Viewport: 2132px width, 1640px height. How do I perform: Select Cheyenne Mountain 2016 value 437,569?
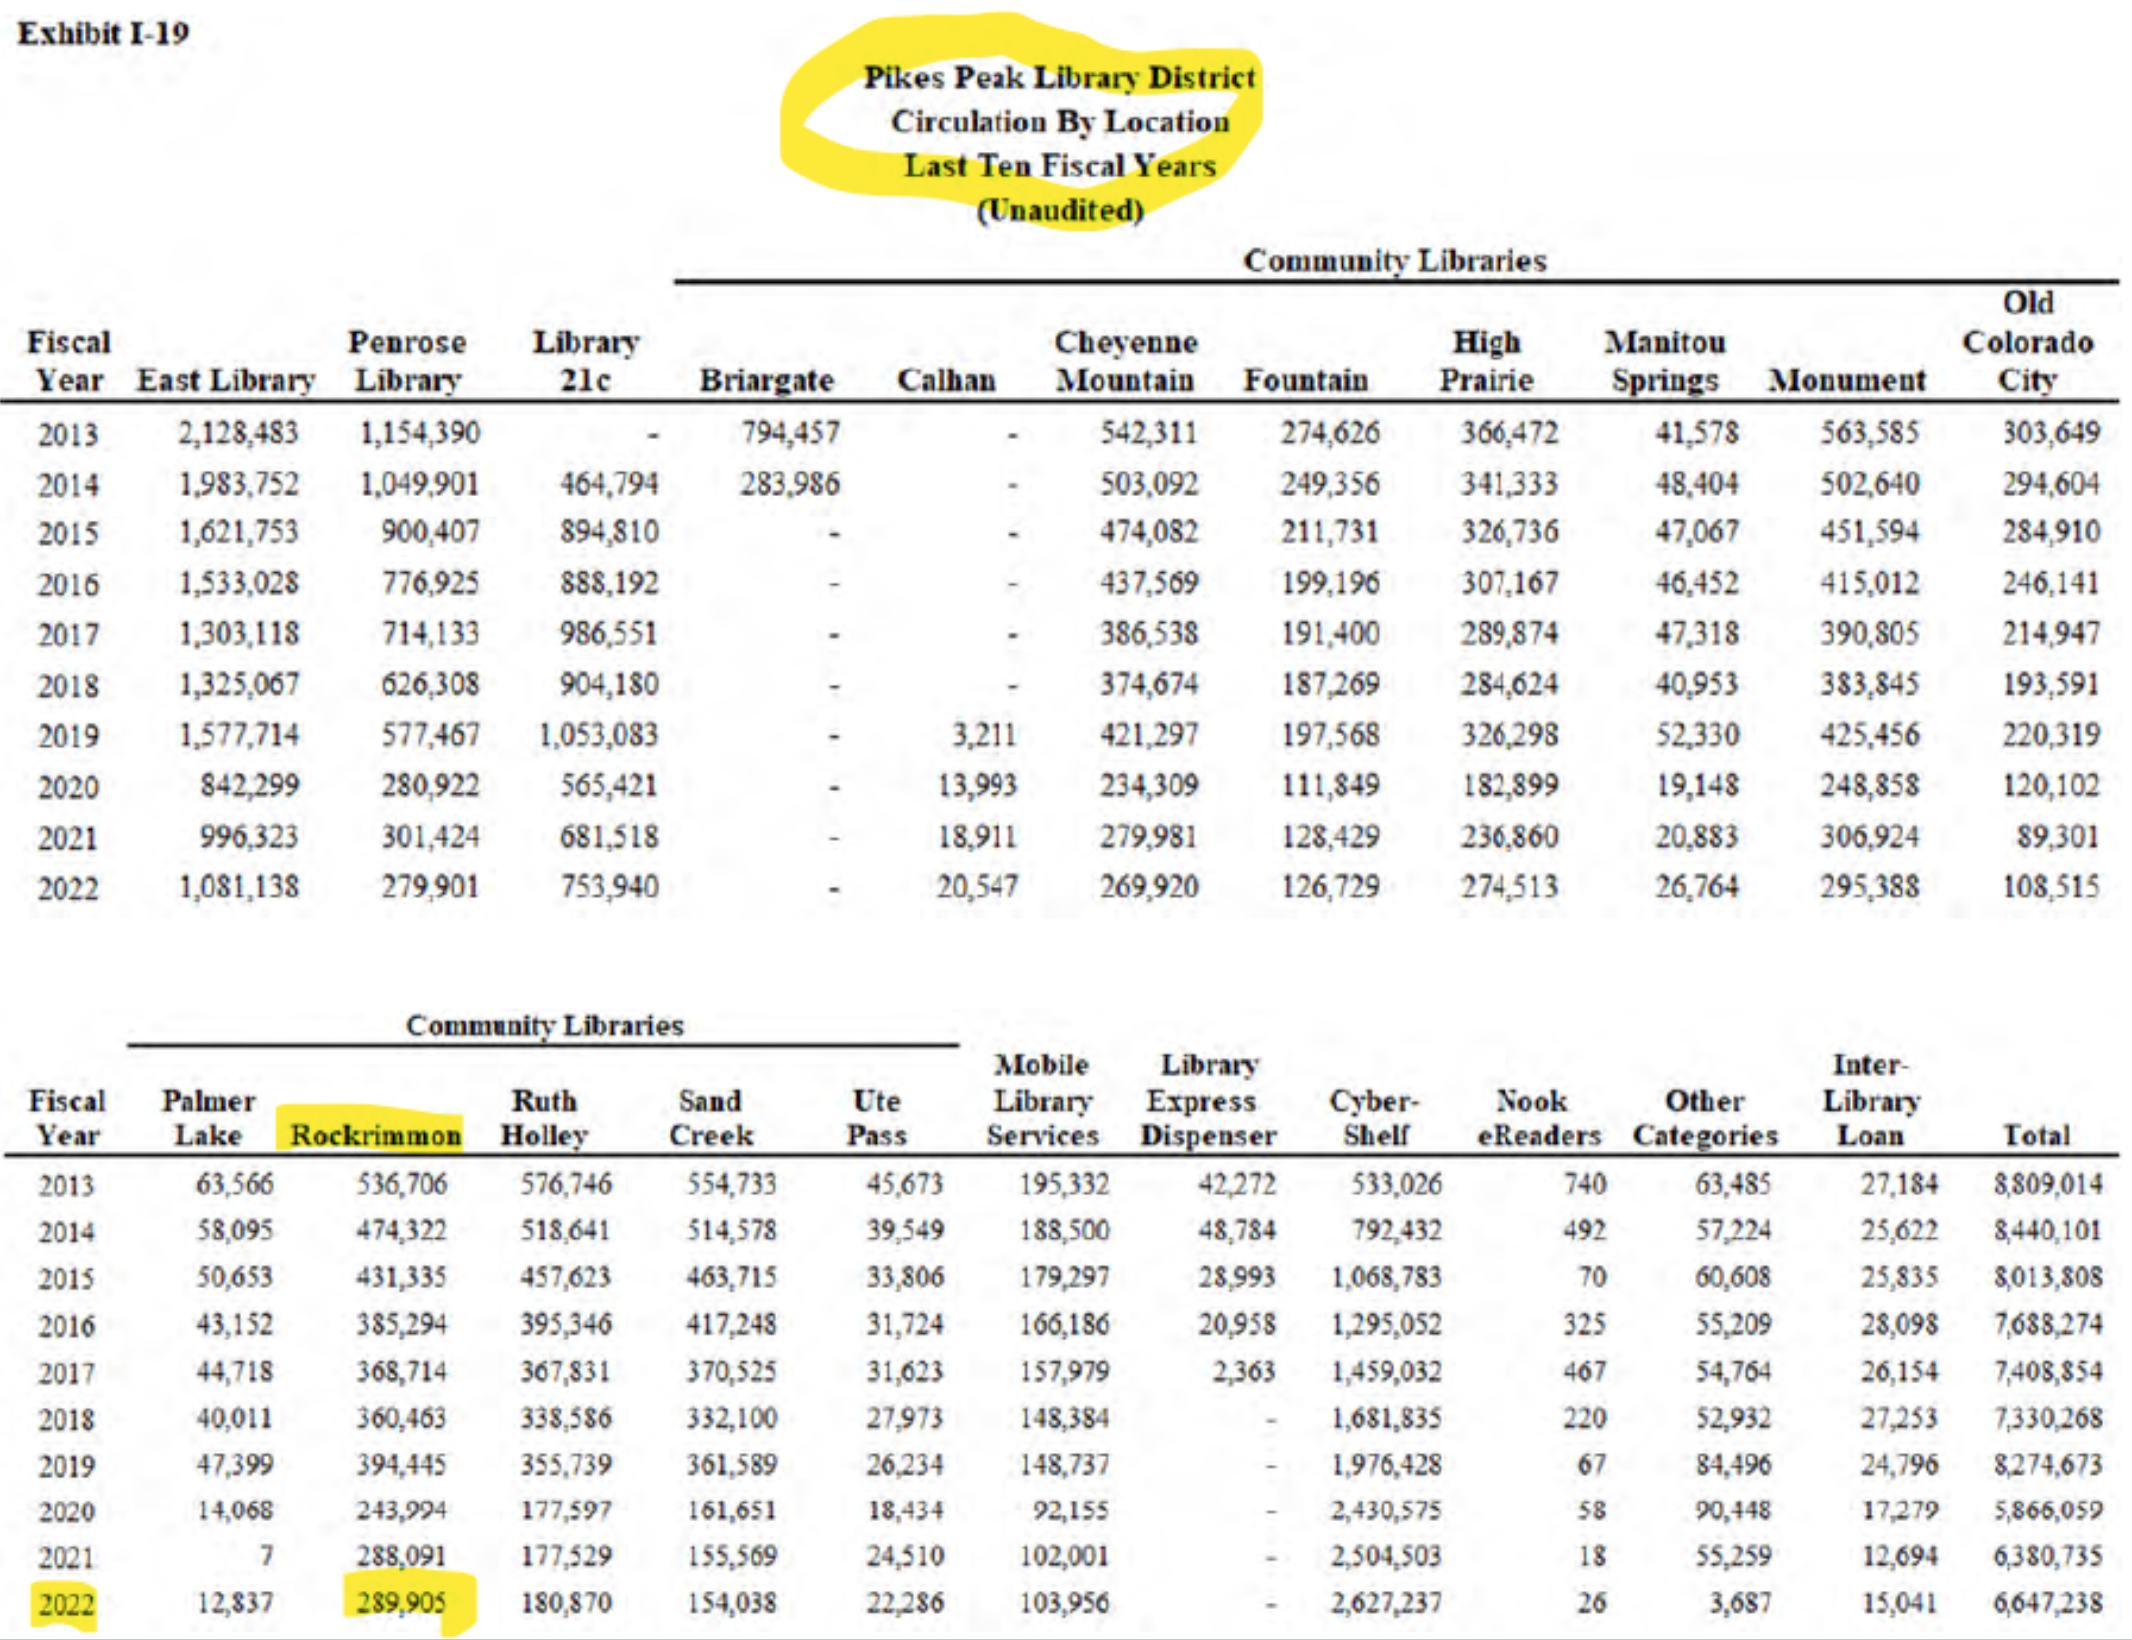[x=1149, y=582]
